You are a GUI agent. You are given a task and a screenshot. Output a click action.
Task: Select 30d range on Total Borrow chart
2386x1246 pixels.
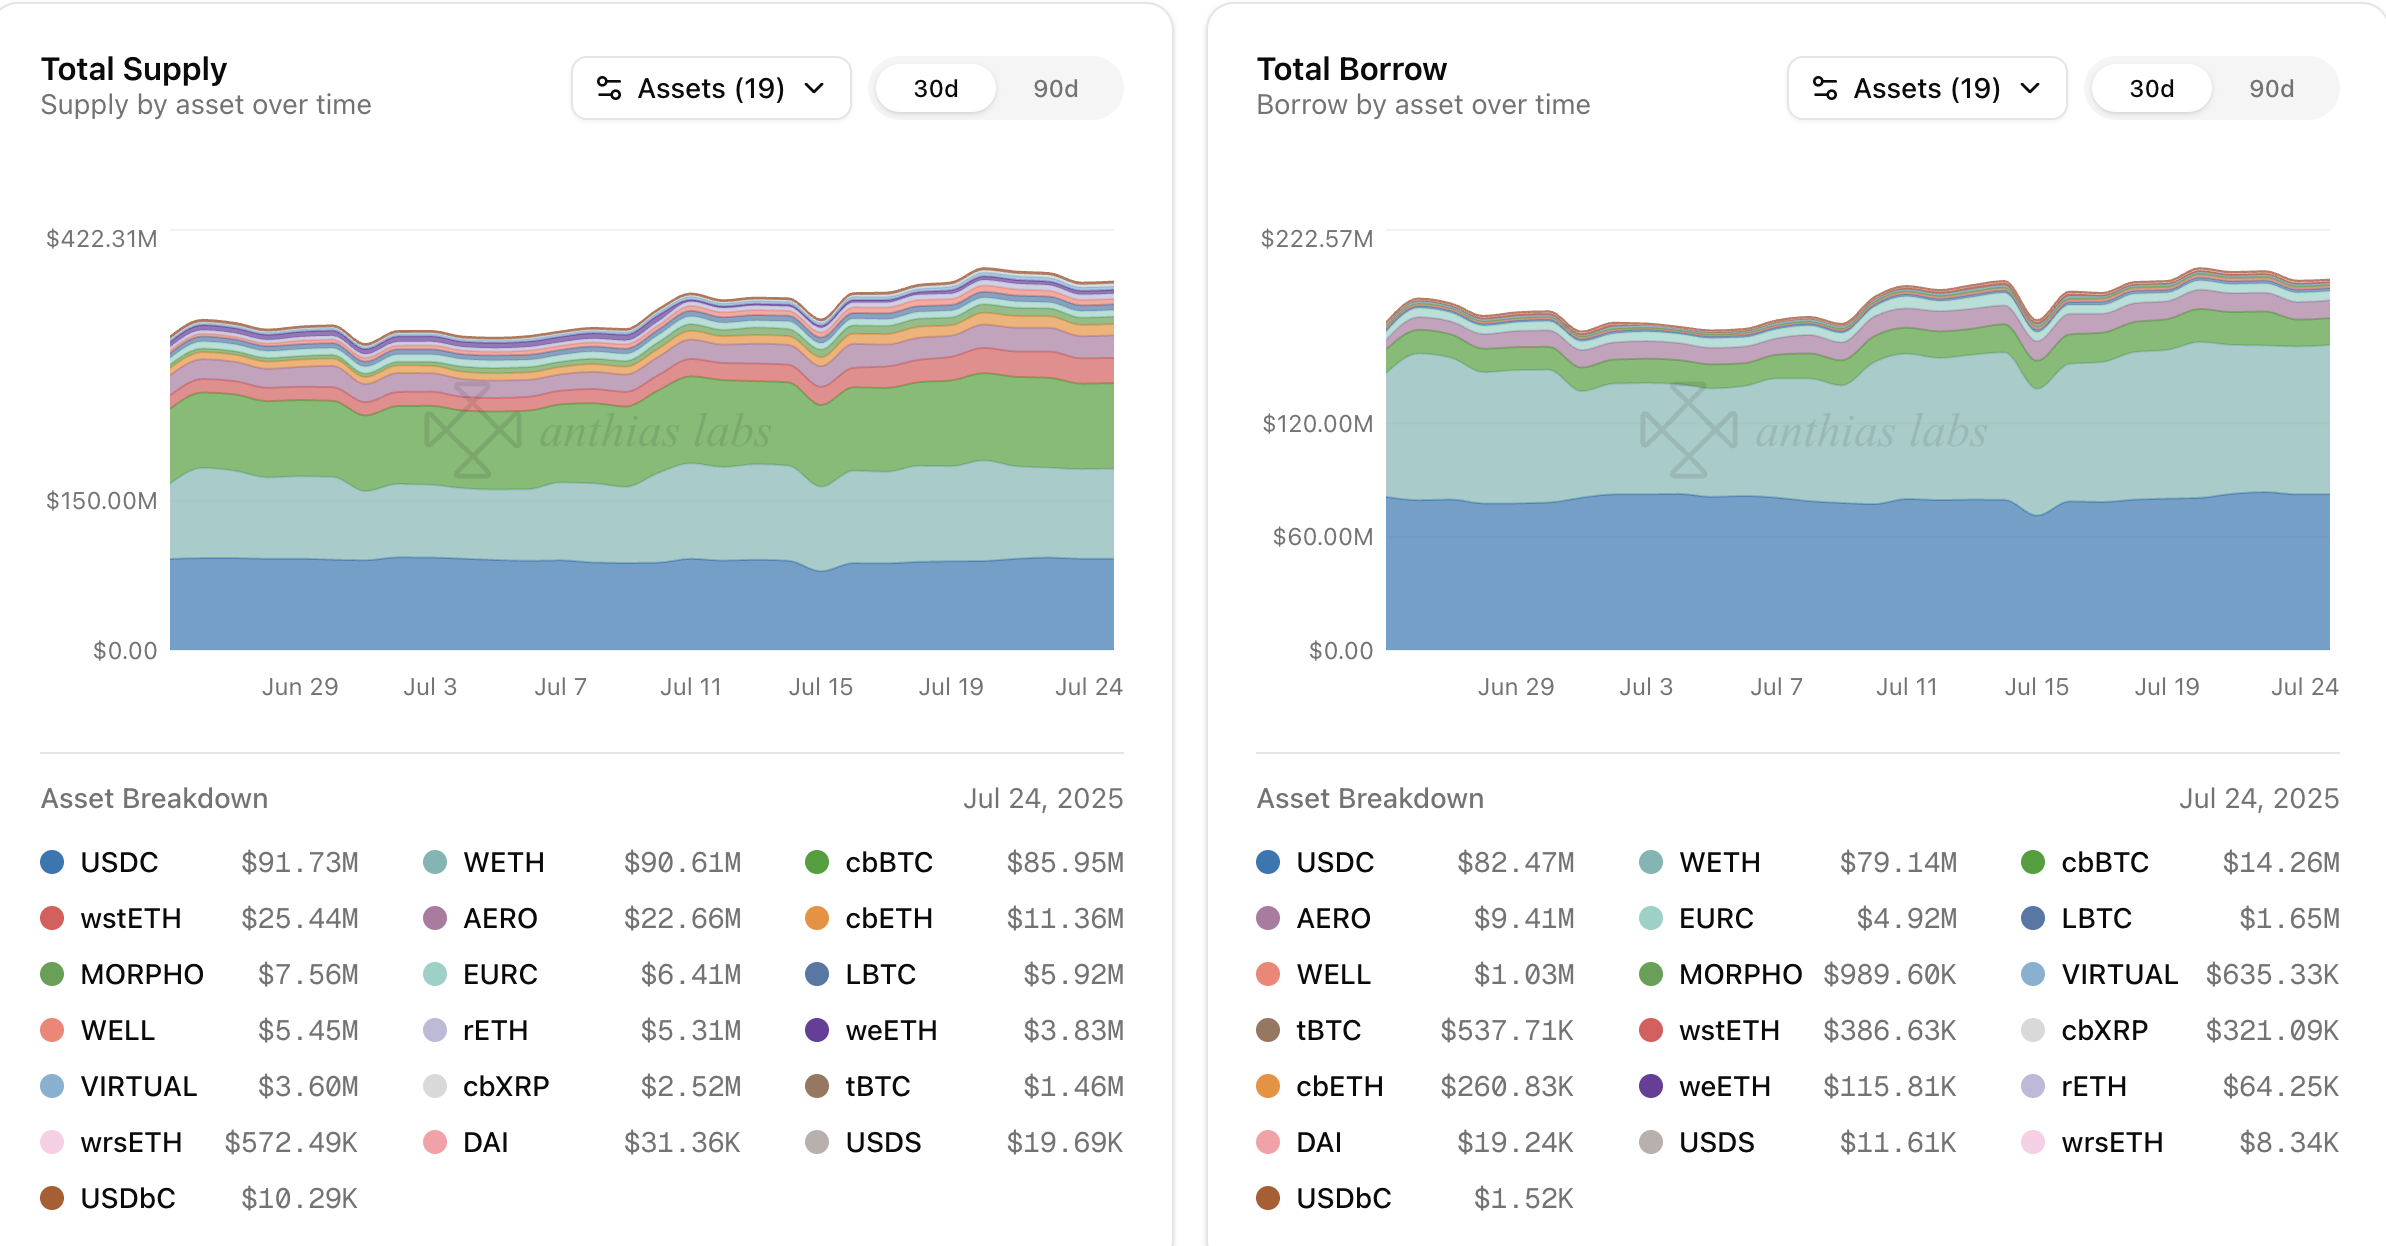(x=2151, y=89)
